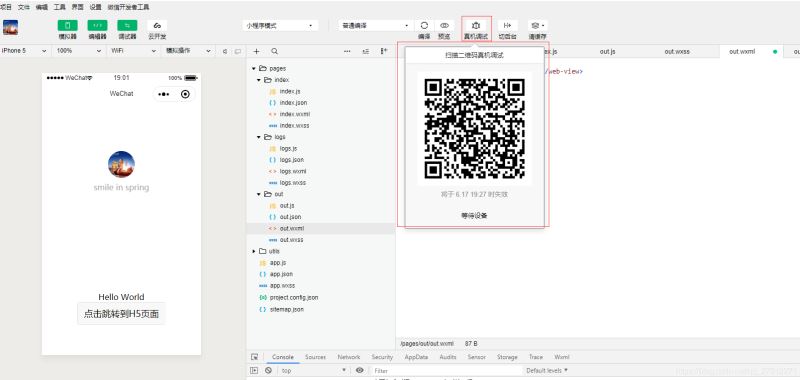Click the 清缓存 clear cache icon
The width and height of the screenshot is (800, 380).
pyautogui.click(x=537, y=26)
